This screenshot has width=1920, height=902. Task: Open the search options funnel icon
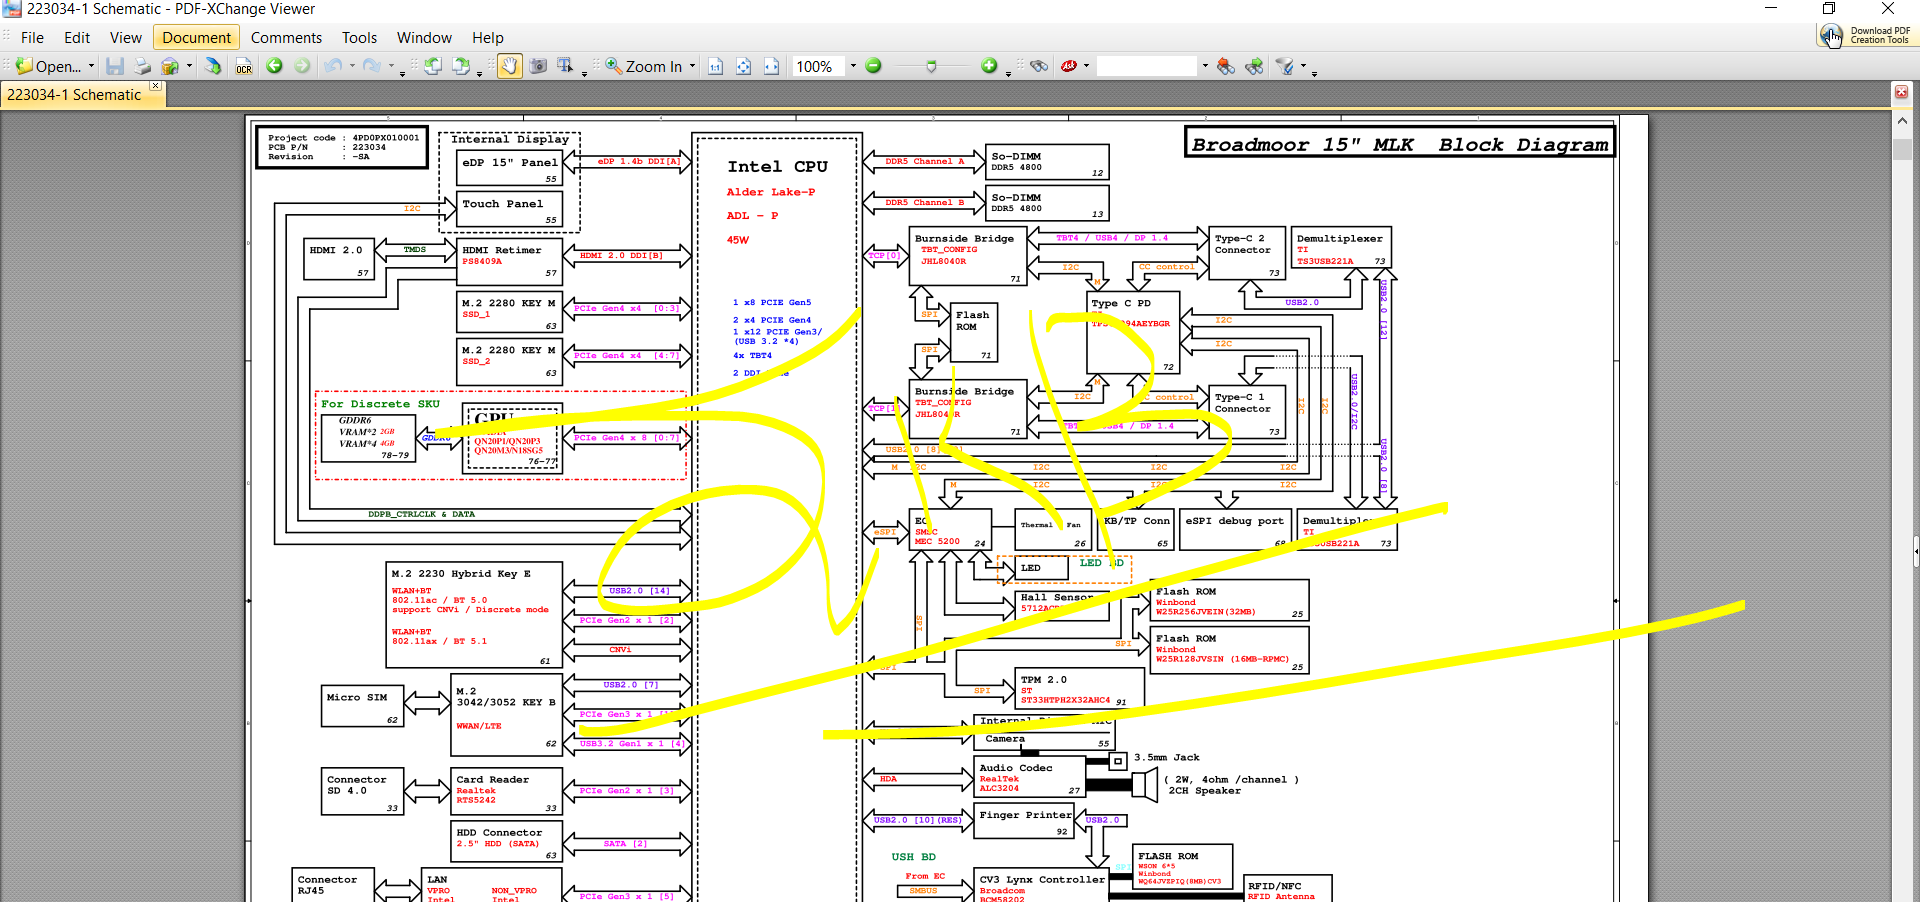(x=1285, y=66)
